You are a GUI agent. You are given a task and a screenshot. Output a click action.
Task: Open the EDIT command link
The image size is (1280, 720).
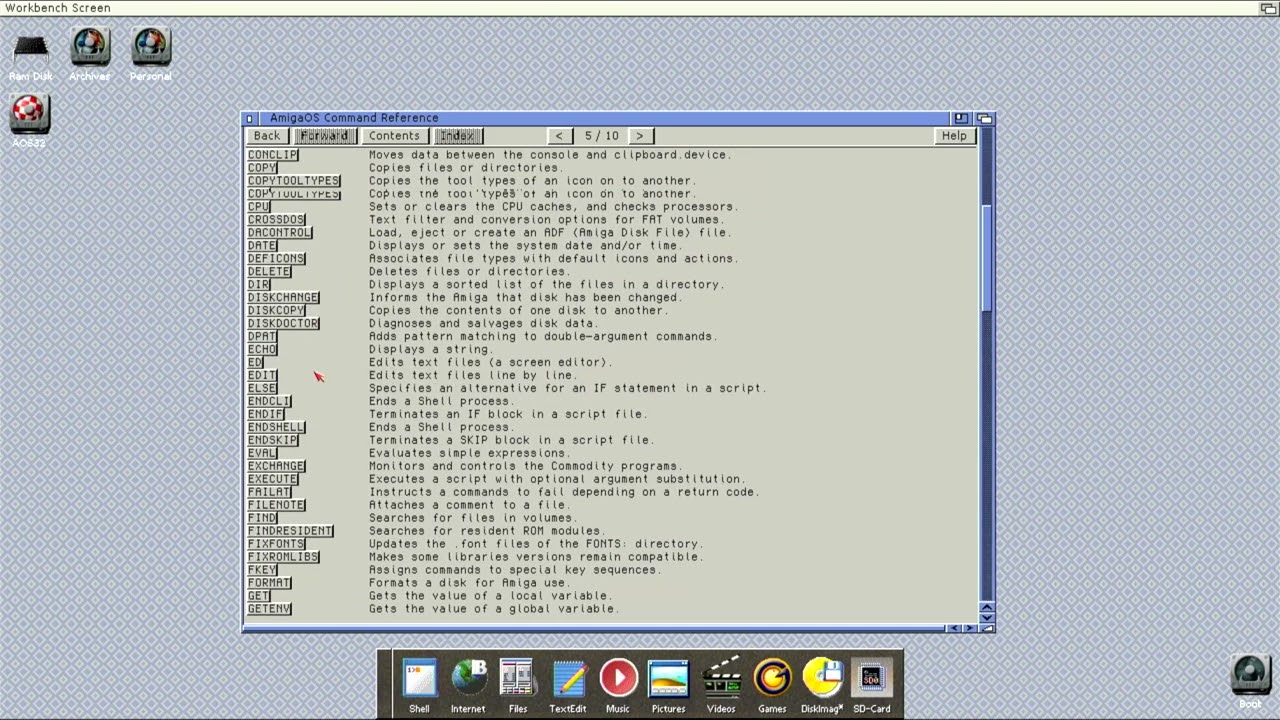(262, 376)
